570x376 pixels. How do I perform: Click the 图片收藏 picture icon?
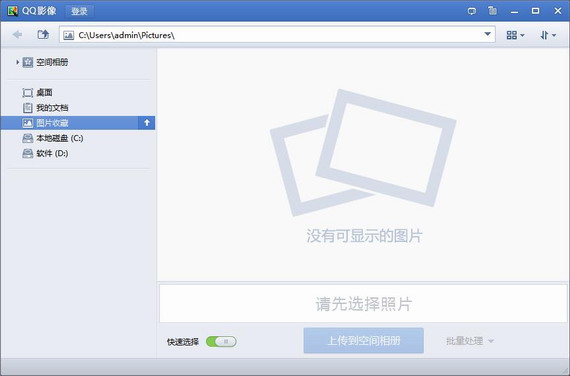28,123
